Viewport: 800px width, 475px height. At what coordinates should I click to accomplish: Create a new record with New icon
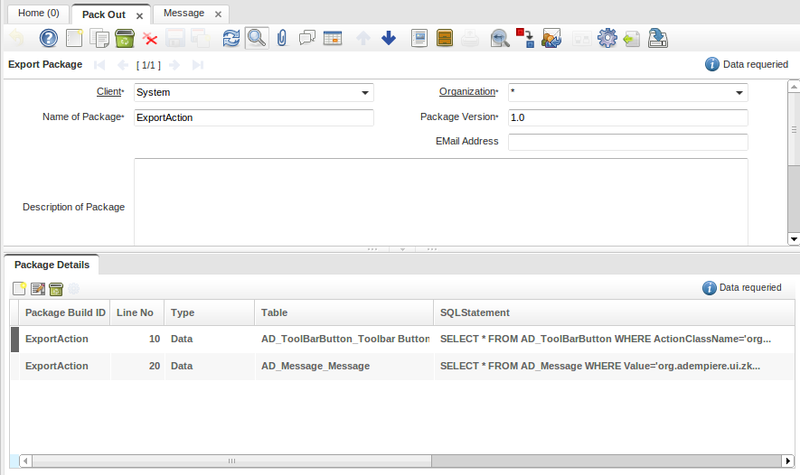coord(74,38)
